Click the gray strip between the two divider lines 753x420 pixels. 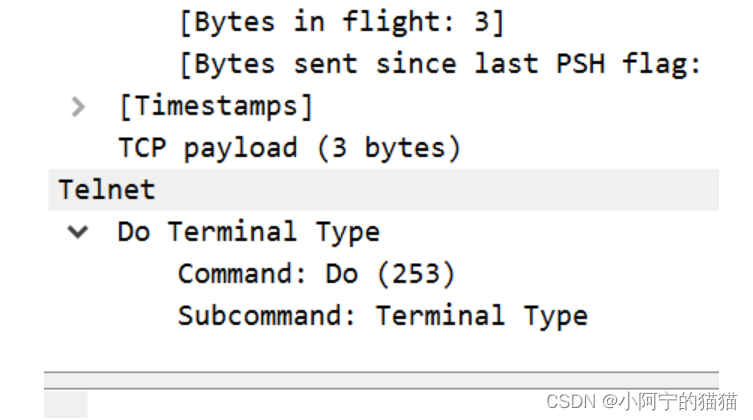pyautogui.click(x=381, y=380)
